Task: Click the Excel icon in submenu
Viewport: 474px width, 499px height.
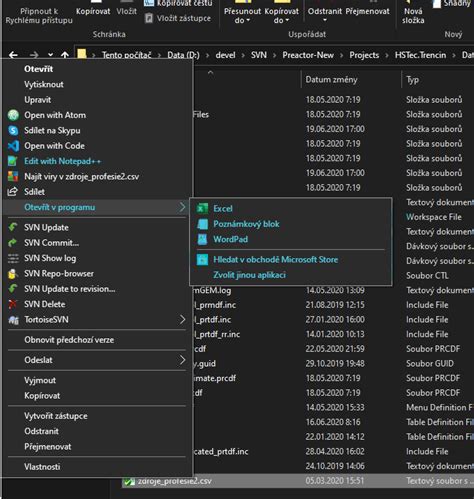Action: [202, 209]
